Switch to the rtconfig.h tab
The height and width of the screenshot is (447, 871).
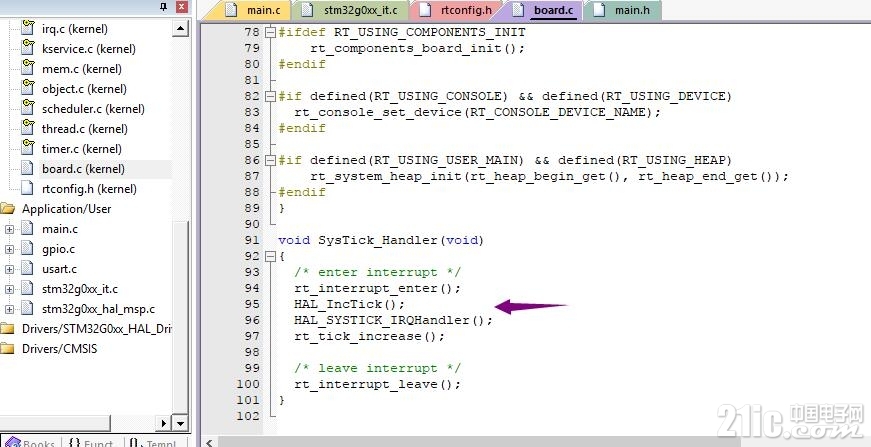[457, 11]
